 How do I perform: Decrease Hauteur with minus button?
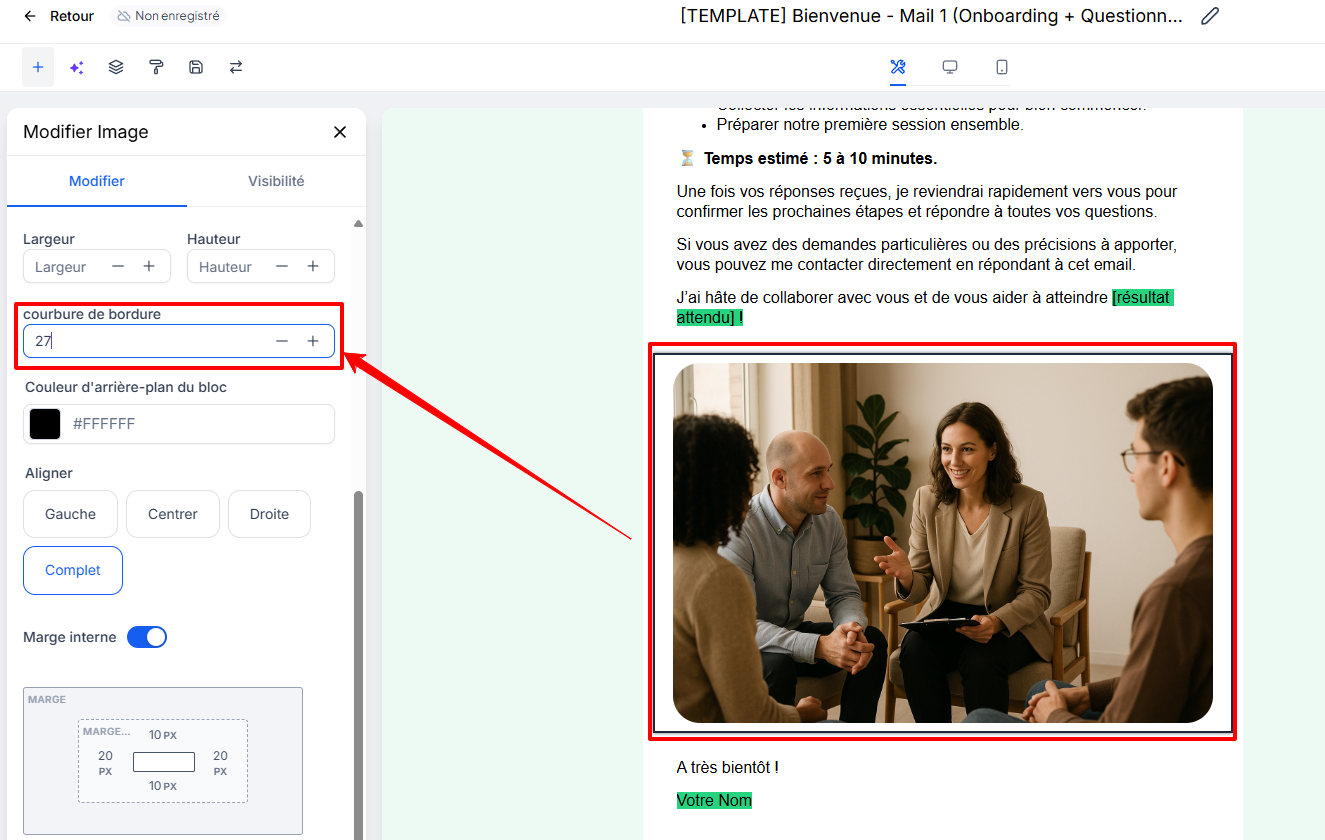[x=282, y=266]
